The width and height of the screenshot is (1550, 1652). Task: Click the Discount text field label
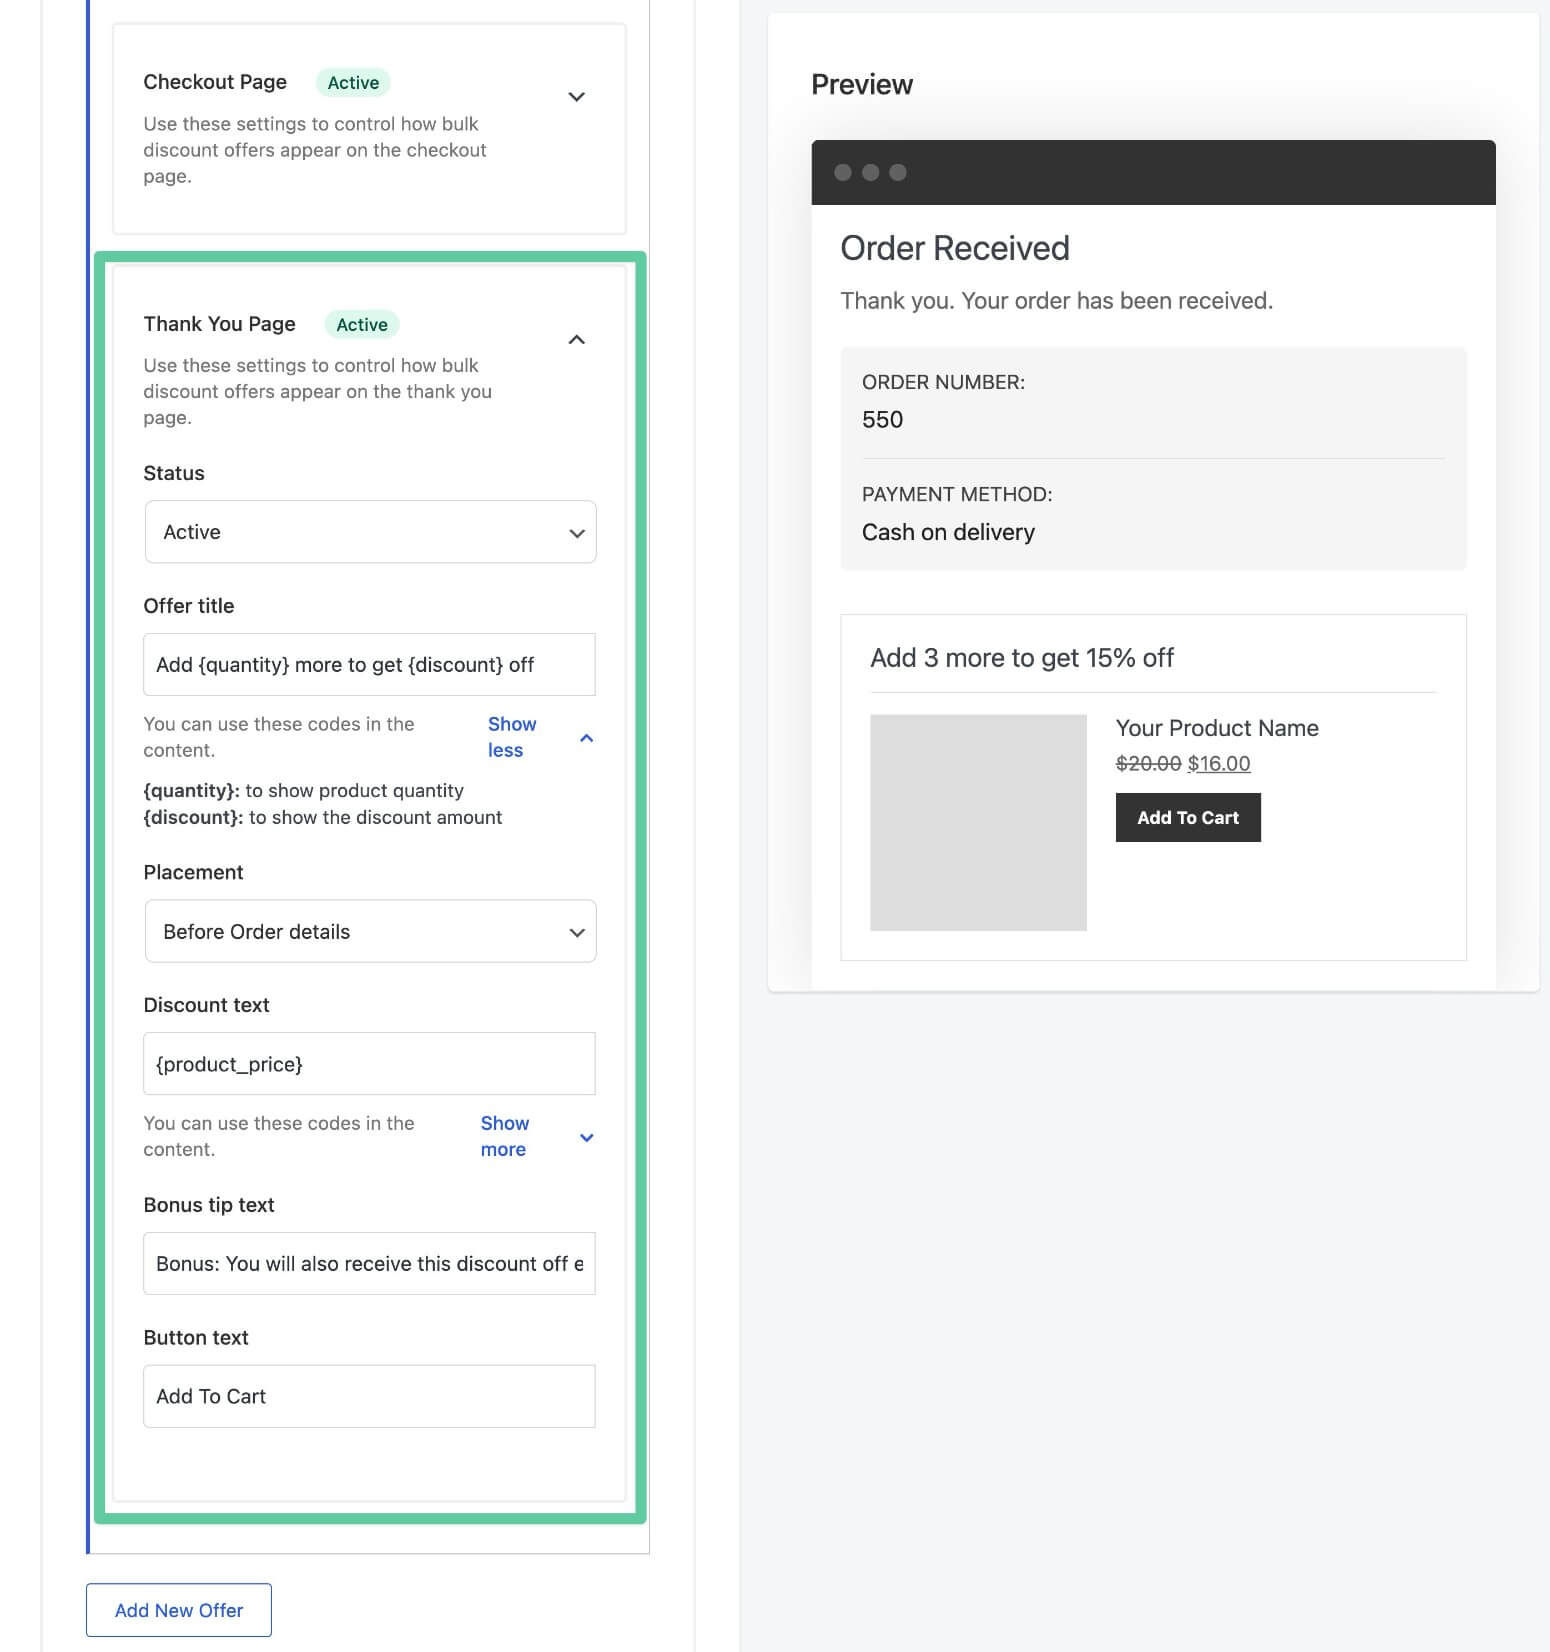pos(206,1005)
